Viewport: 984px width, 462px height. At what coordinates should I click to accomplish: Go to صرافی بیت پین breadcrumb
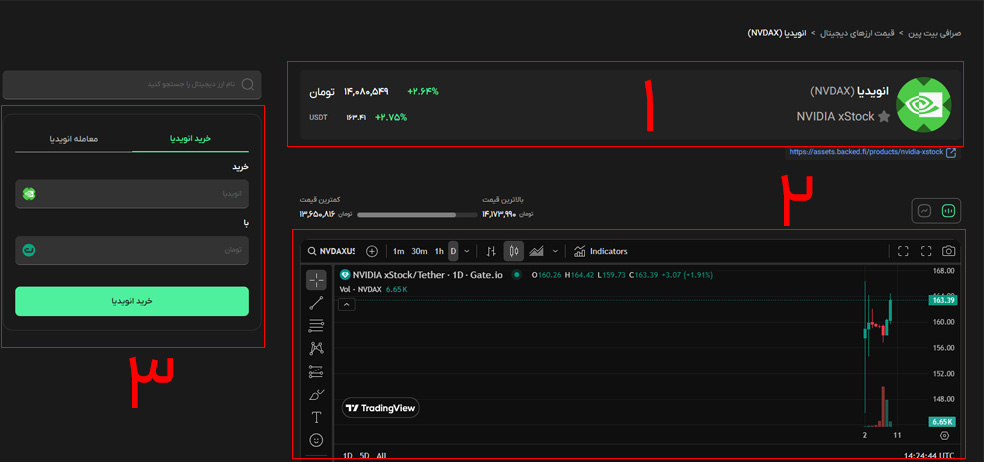pyautogui.click(x=935, y=32)
